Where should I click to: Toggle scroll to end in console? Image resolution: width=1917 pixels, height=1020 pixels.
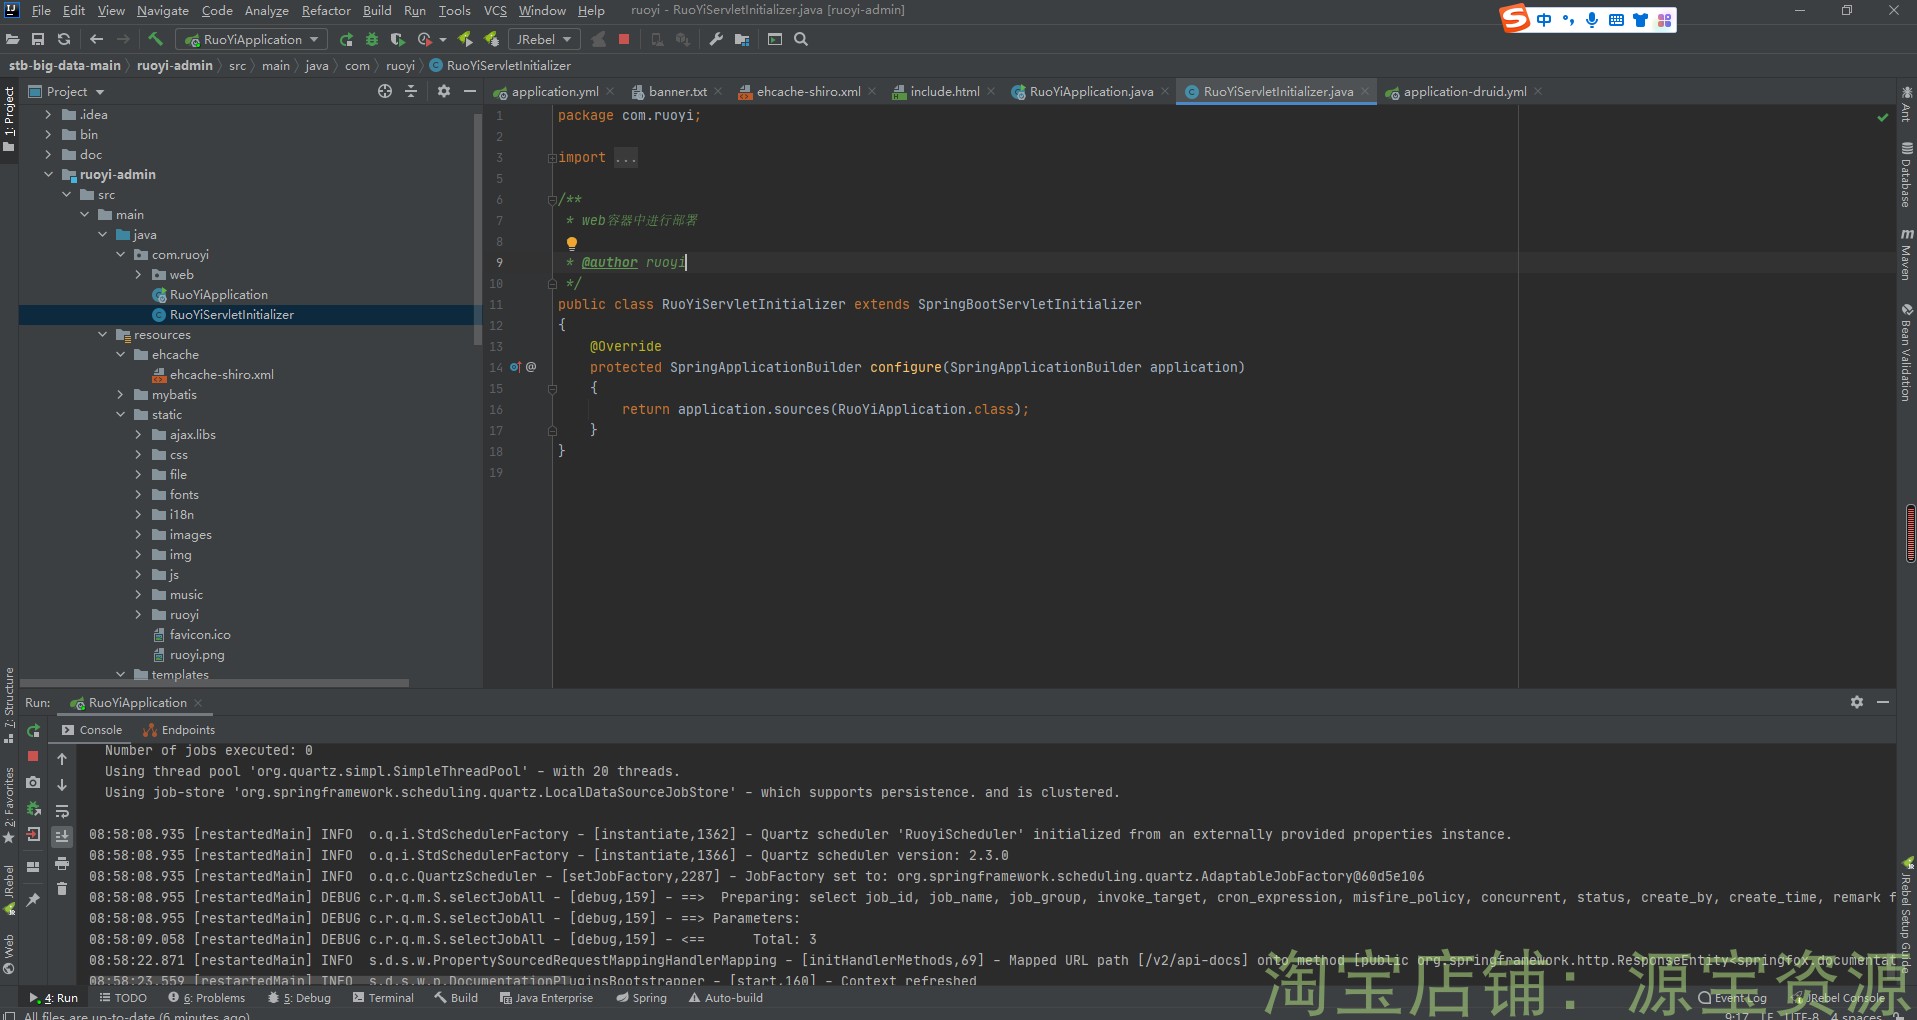[x=62, y=836]
